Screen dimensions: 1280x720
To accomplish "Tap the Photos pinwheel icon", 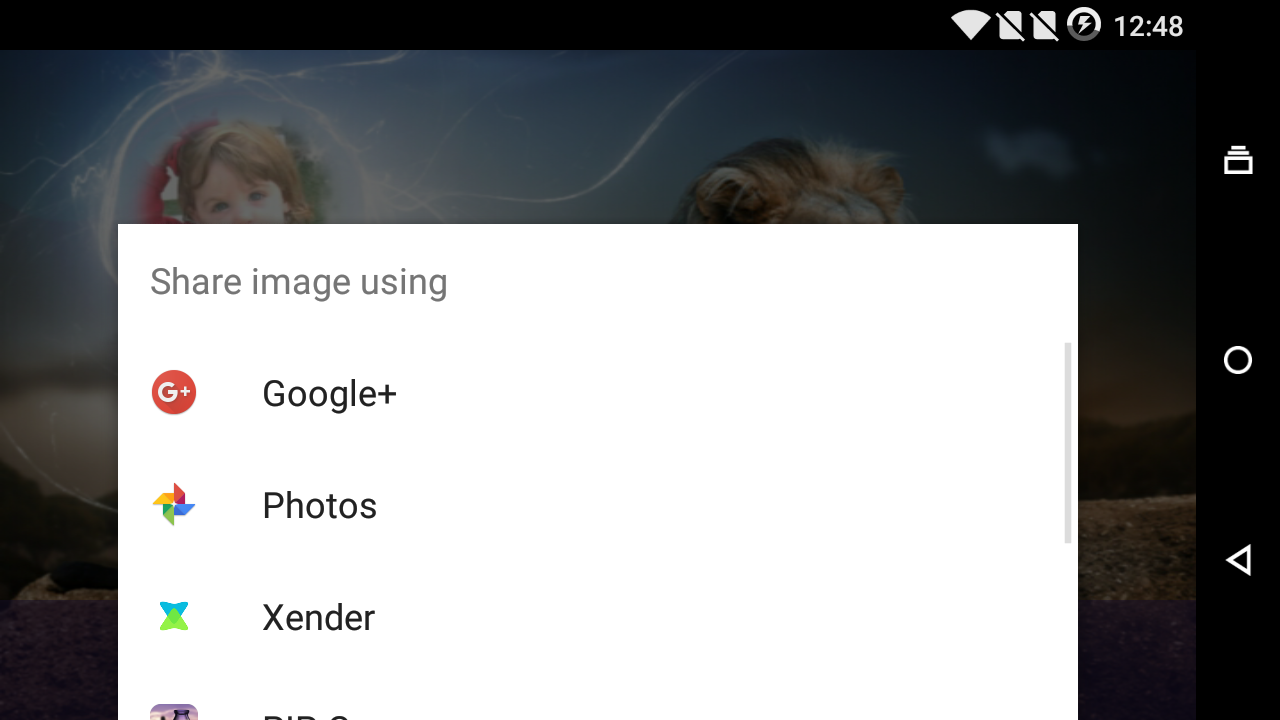I will 174,505.
